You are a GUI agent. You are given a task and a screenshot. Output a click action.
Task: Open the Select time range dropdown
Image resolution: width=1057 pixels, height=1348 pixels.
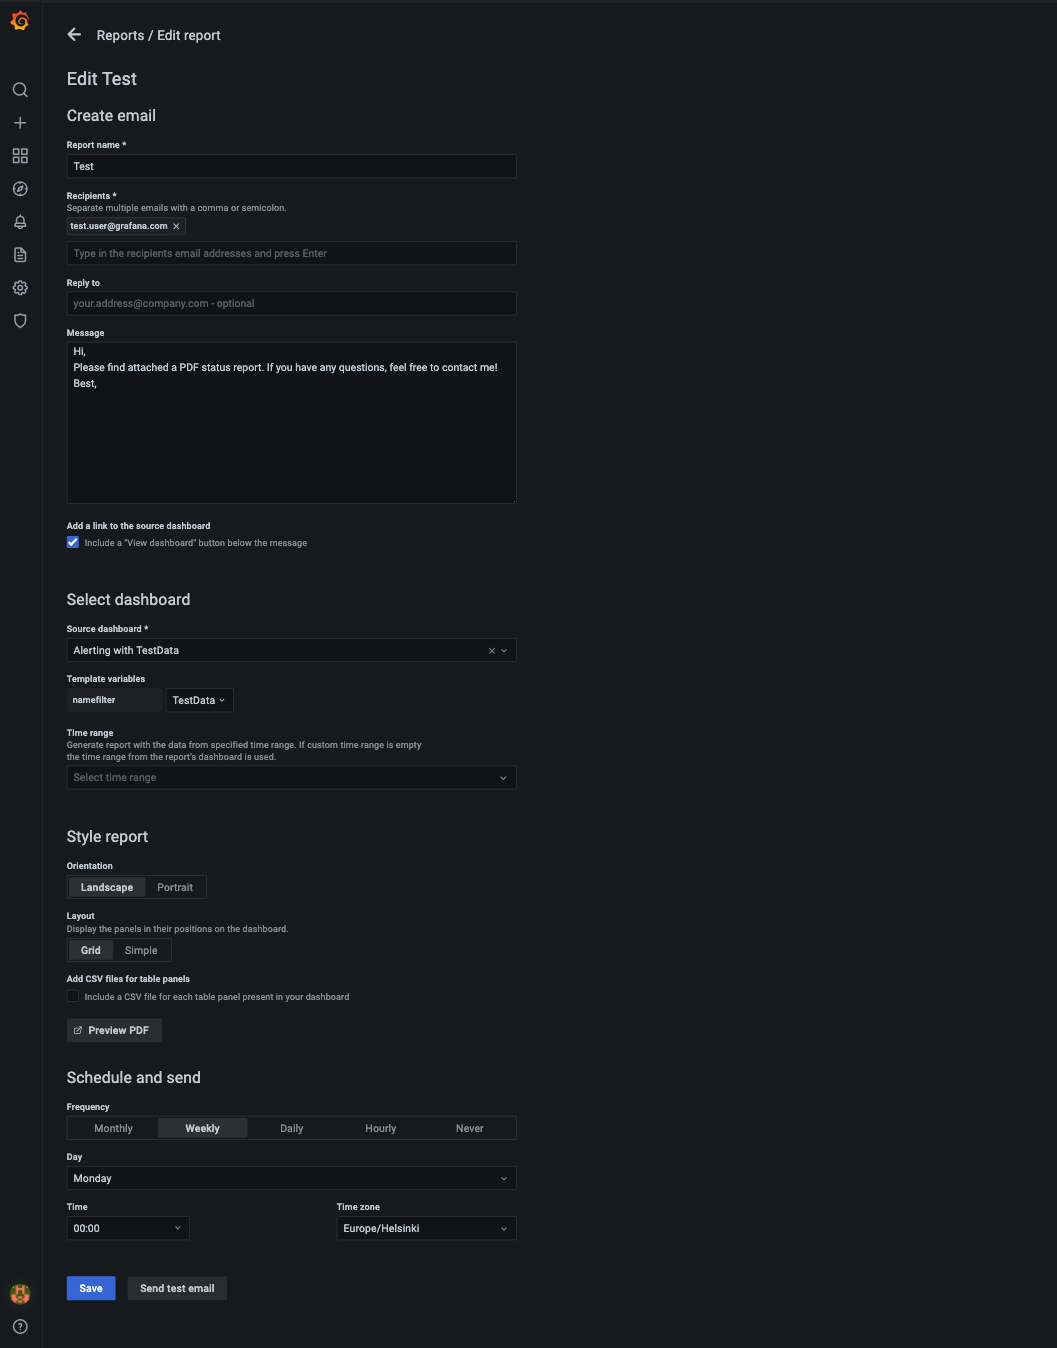(x=291, y=778)
